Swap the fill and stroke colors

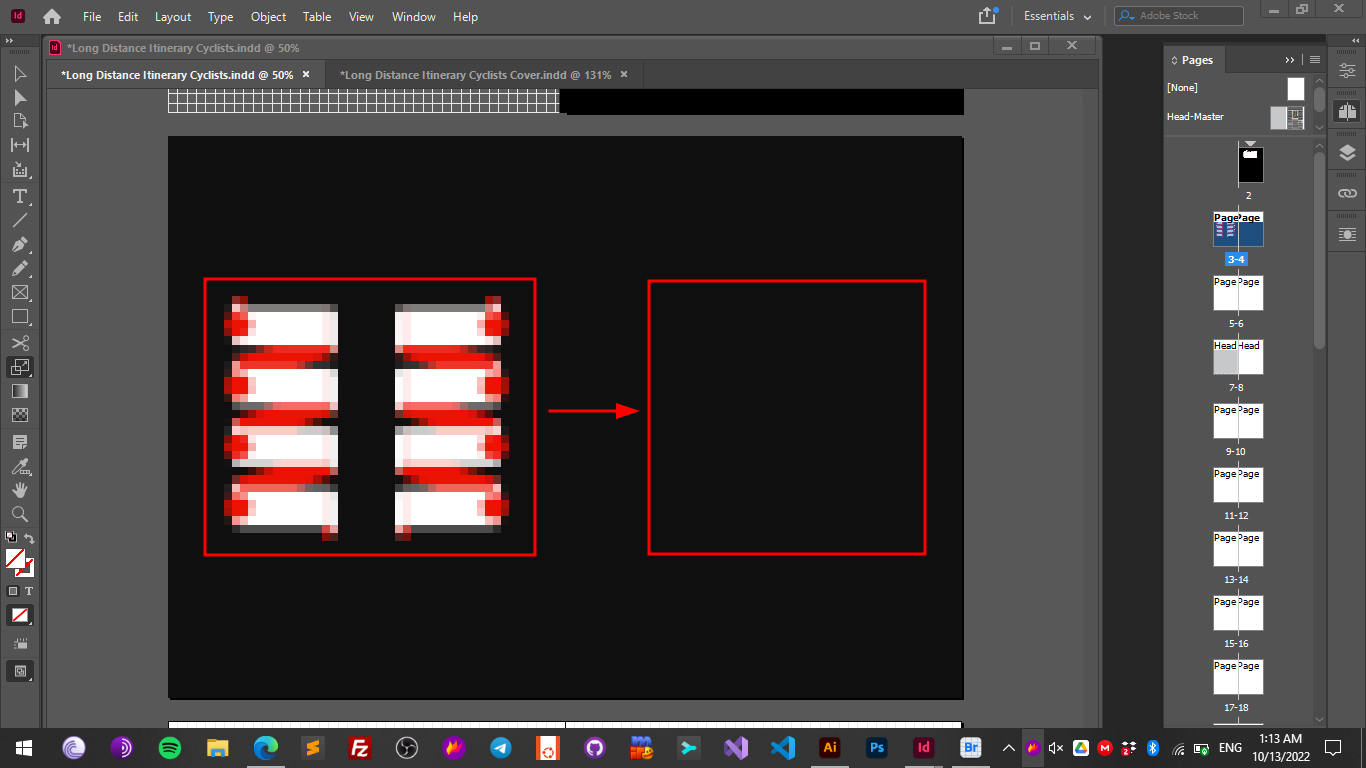(x=30, y=537)
